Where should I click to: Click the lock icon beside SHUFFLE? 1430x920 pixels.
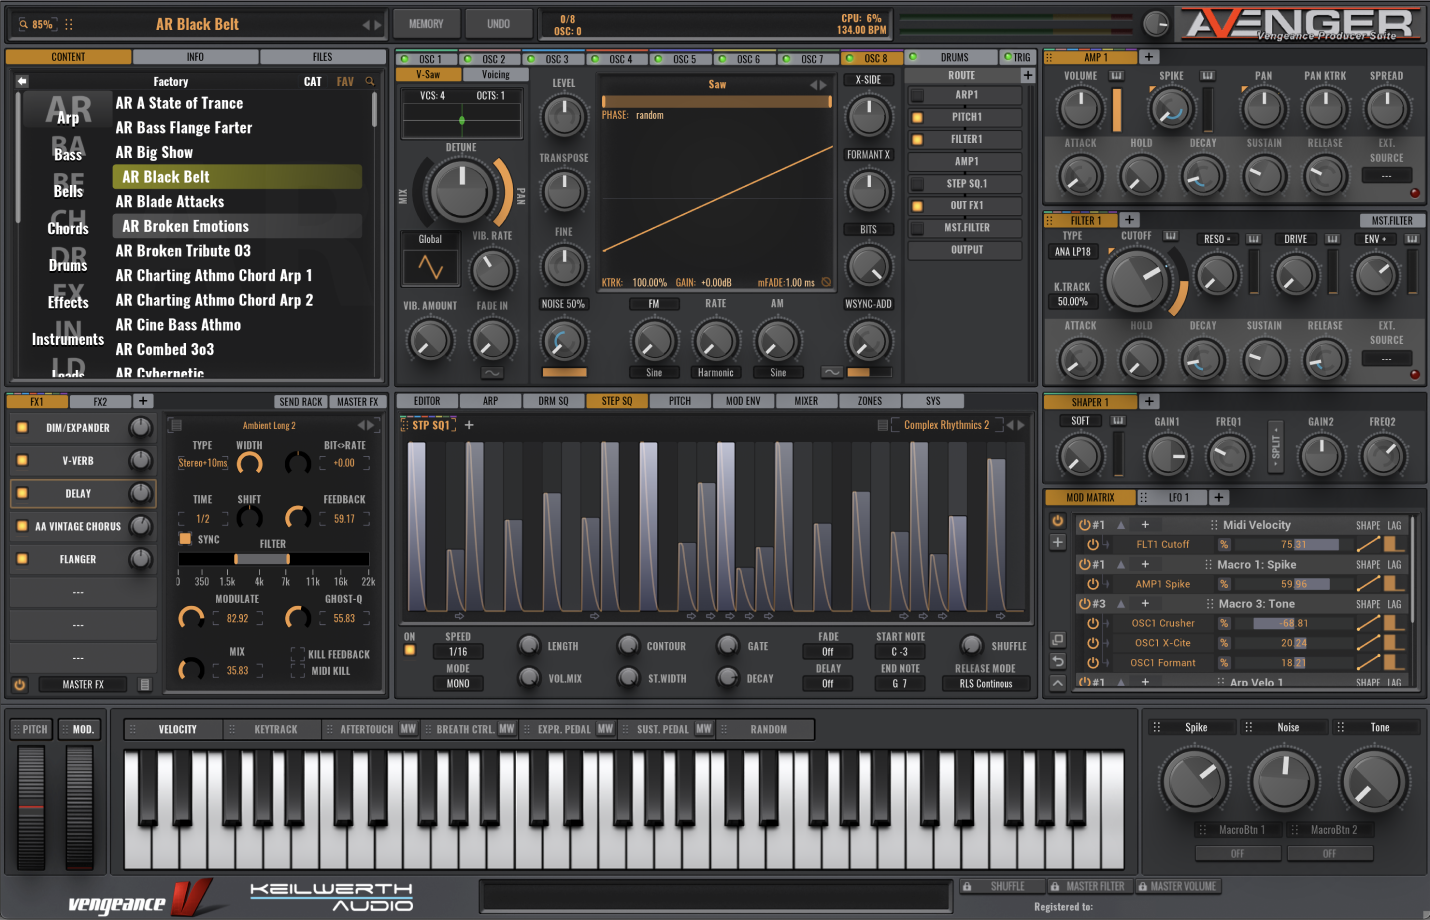[967, 887]
